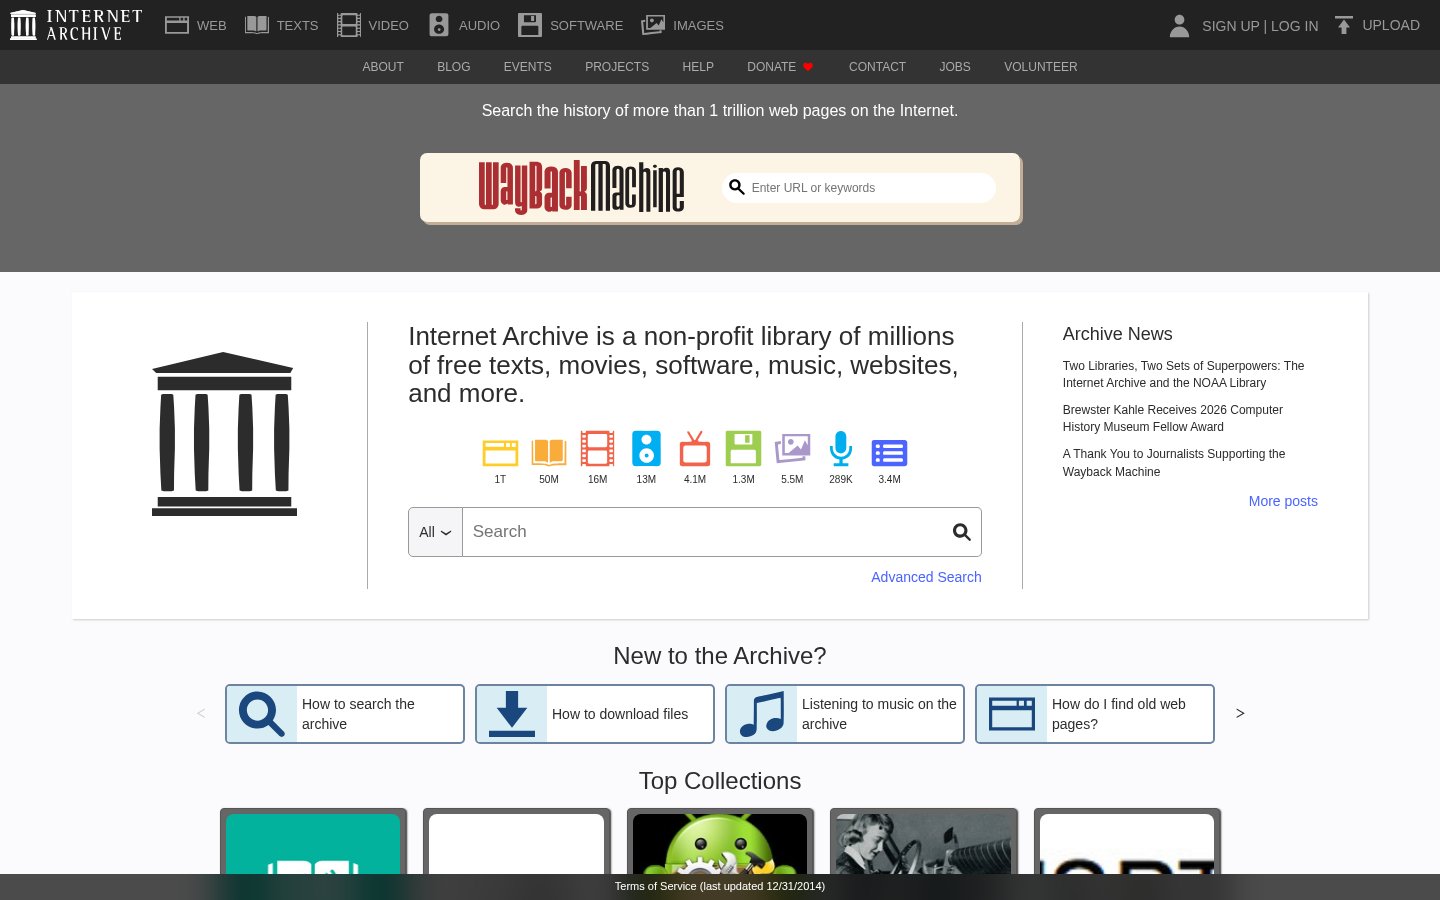Screen dimensions: 1440x900
Task: Select the 50M texts media icon
Action: 549,453
